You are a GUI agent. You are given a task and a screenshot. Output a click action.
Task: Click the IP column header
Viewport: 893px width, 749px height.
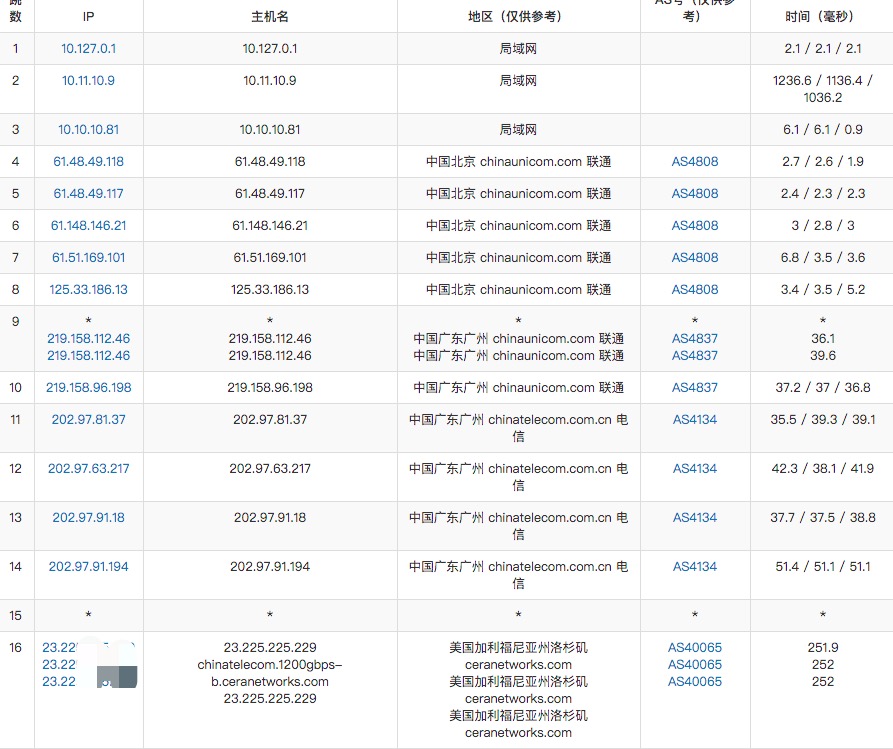pyautogui.click(x=88, y=17)
